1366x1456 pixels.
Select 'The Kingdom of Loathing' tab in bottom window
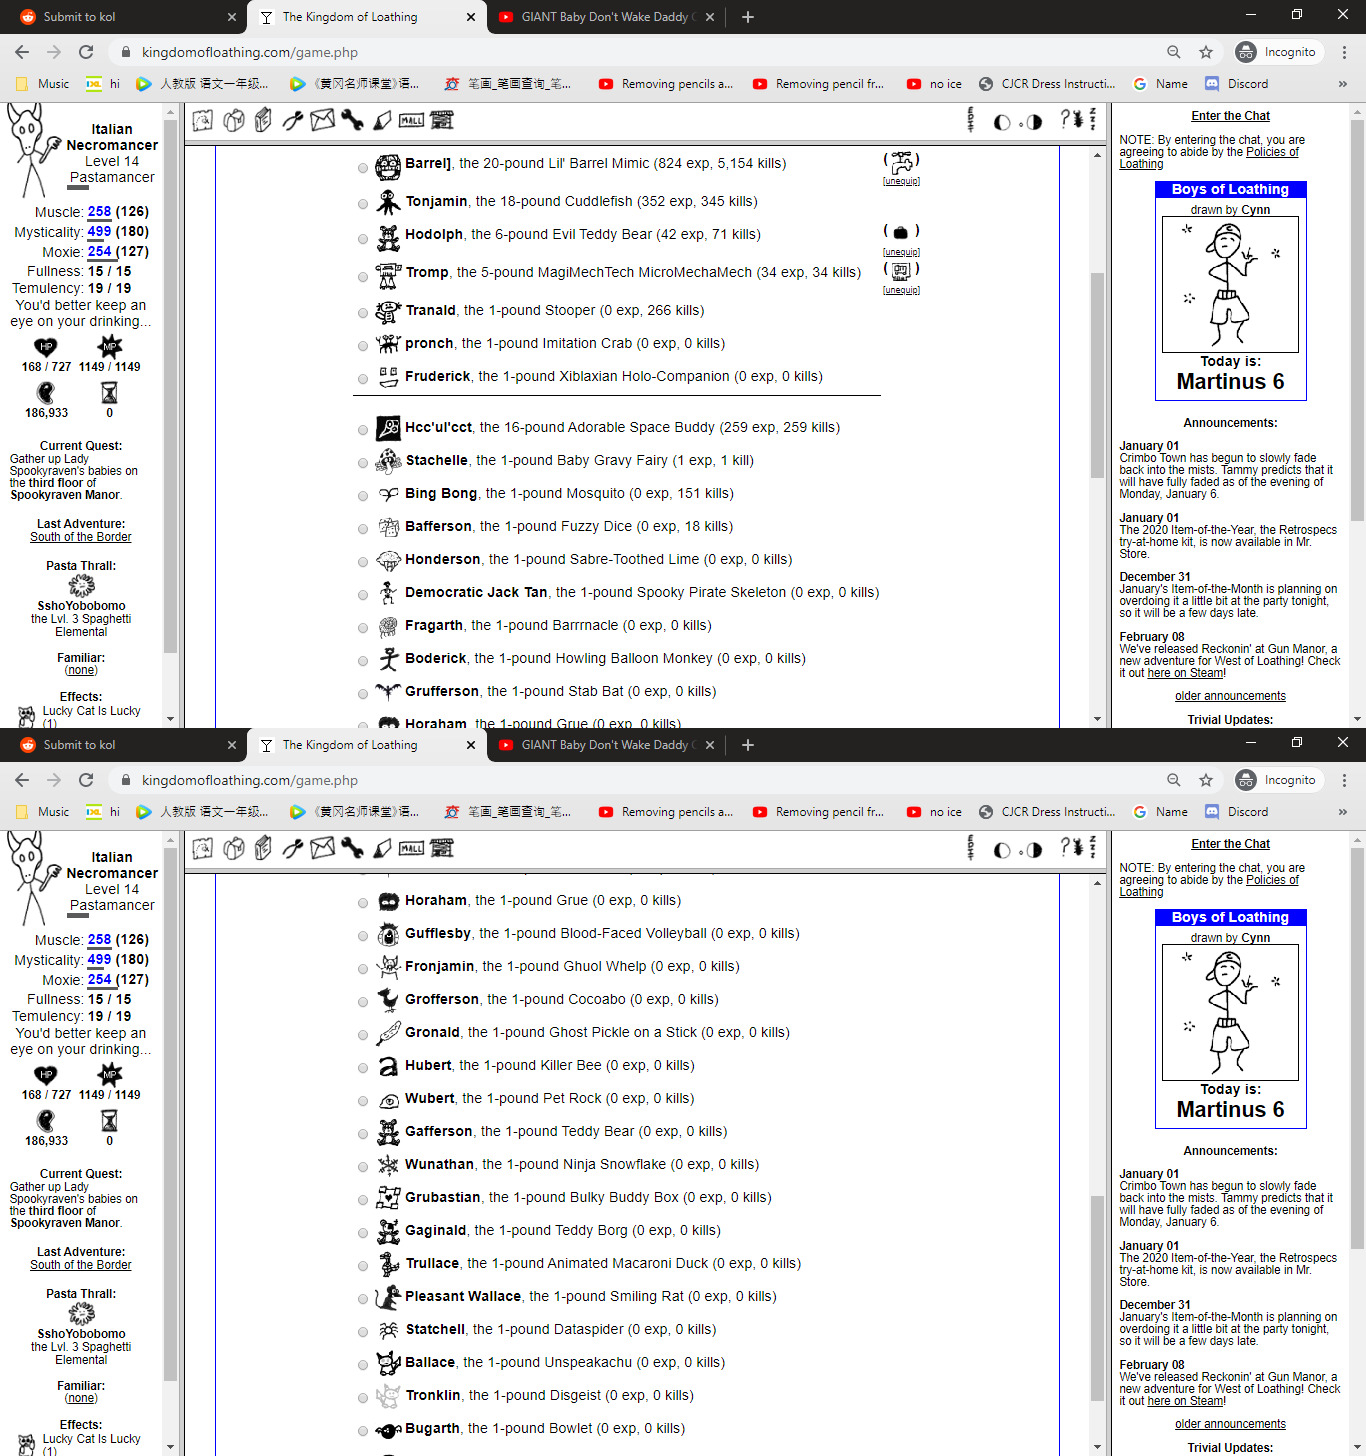[x=367, y=745]
